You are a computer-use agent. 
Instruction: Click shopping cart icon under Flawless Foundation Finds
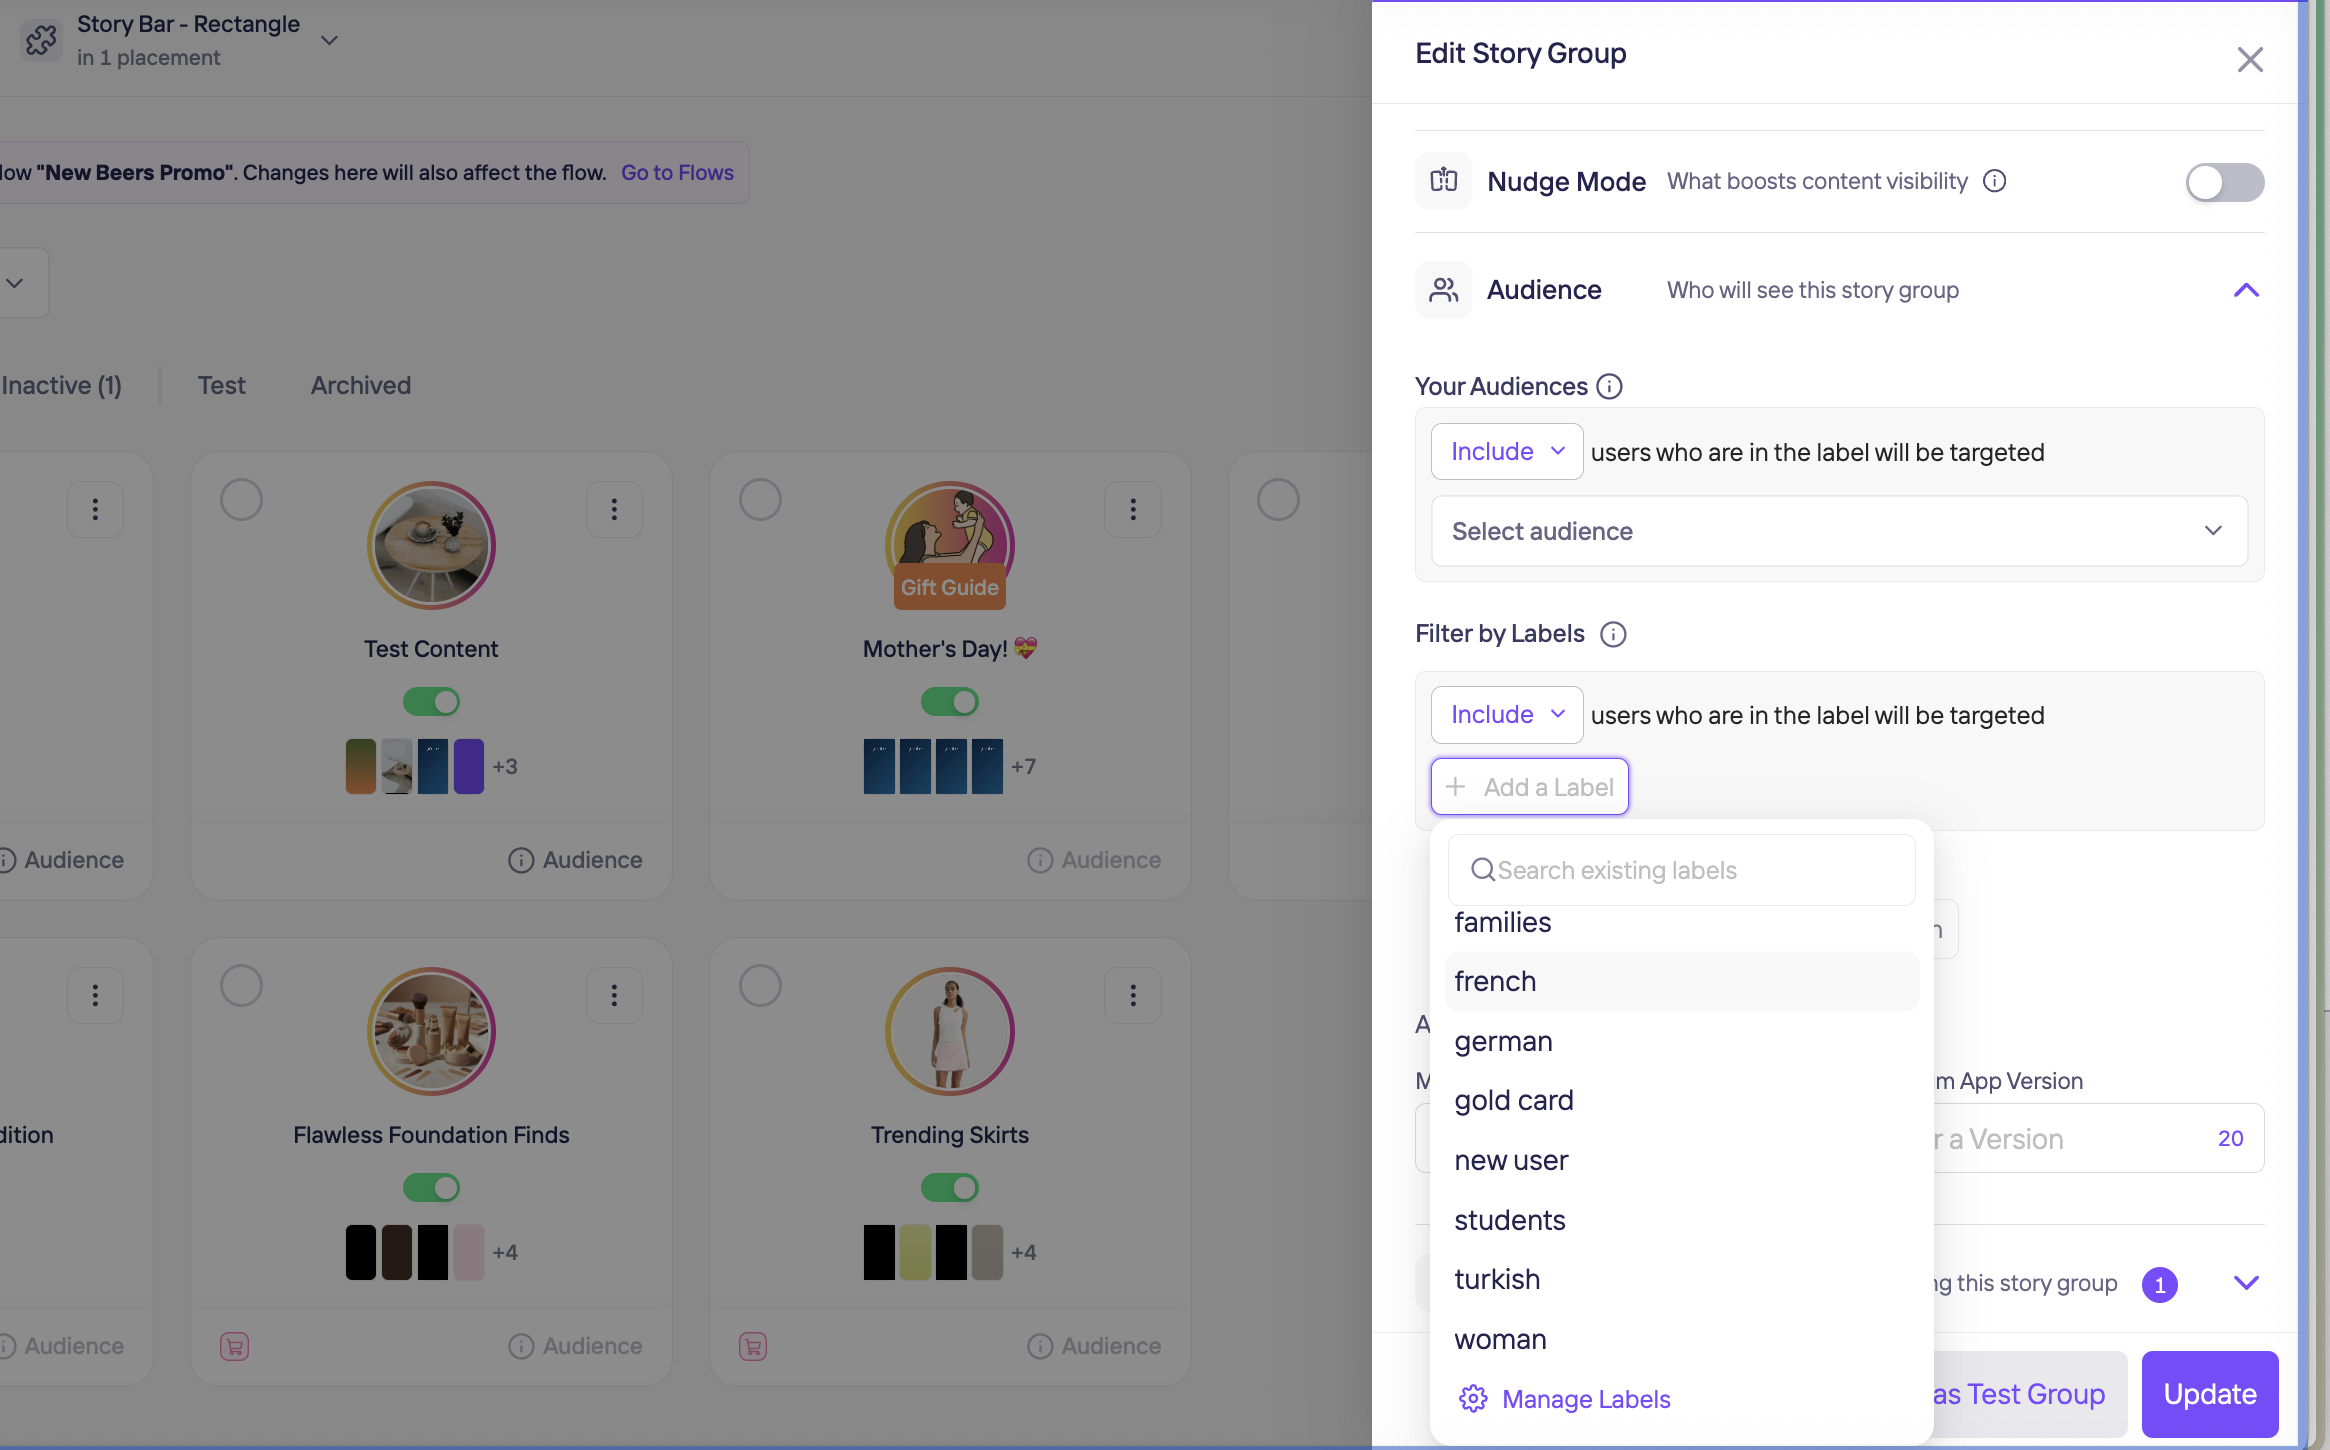coord(234,1346)
